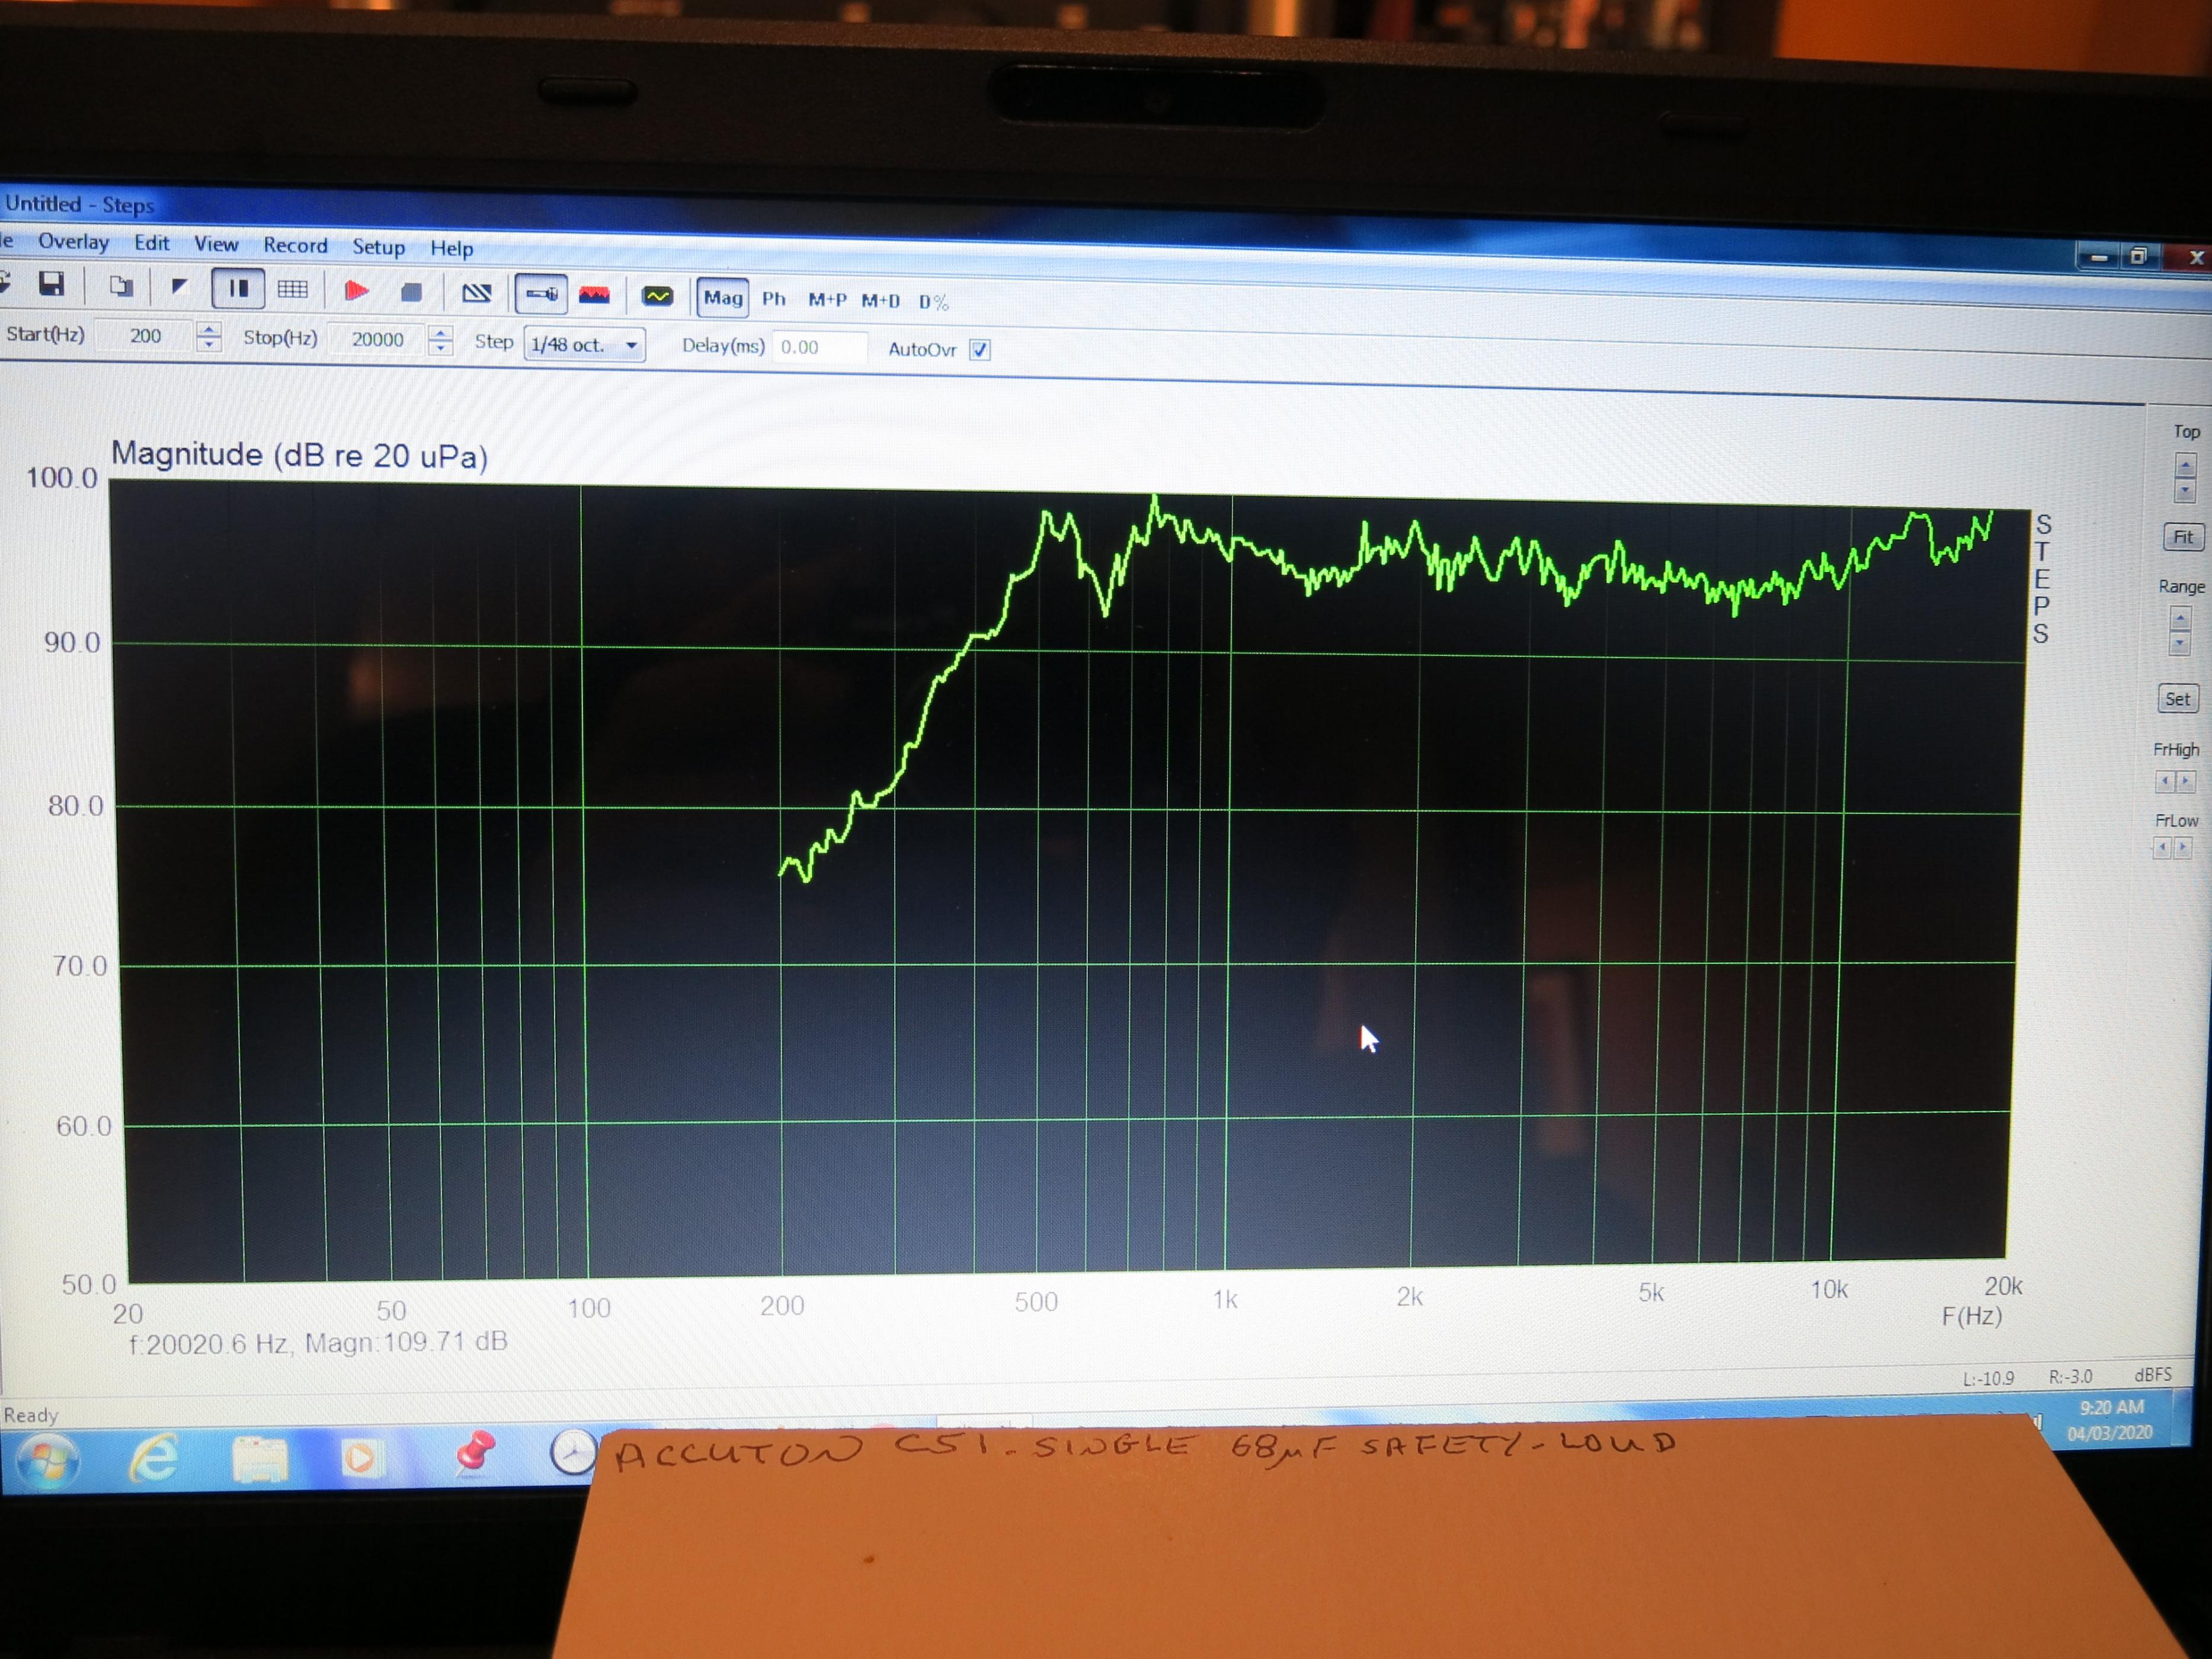Open the Step 1/48 oct. dropdown

(585, 345)
